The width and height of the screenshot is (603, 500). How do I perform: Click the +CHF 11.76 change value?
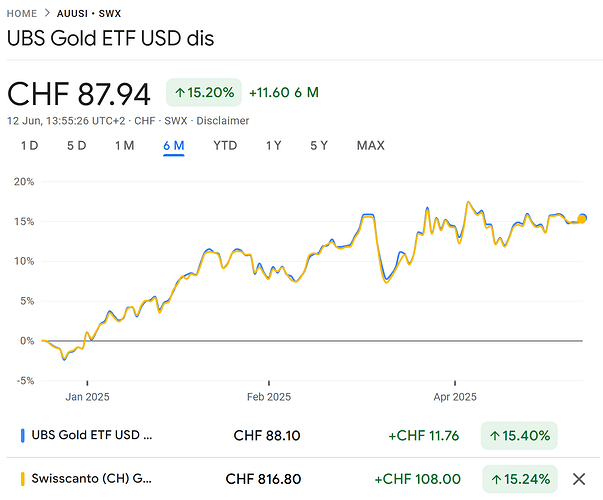tap(423, 436)
